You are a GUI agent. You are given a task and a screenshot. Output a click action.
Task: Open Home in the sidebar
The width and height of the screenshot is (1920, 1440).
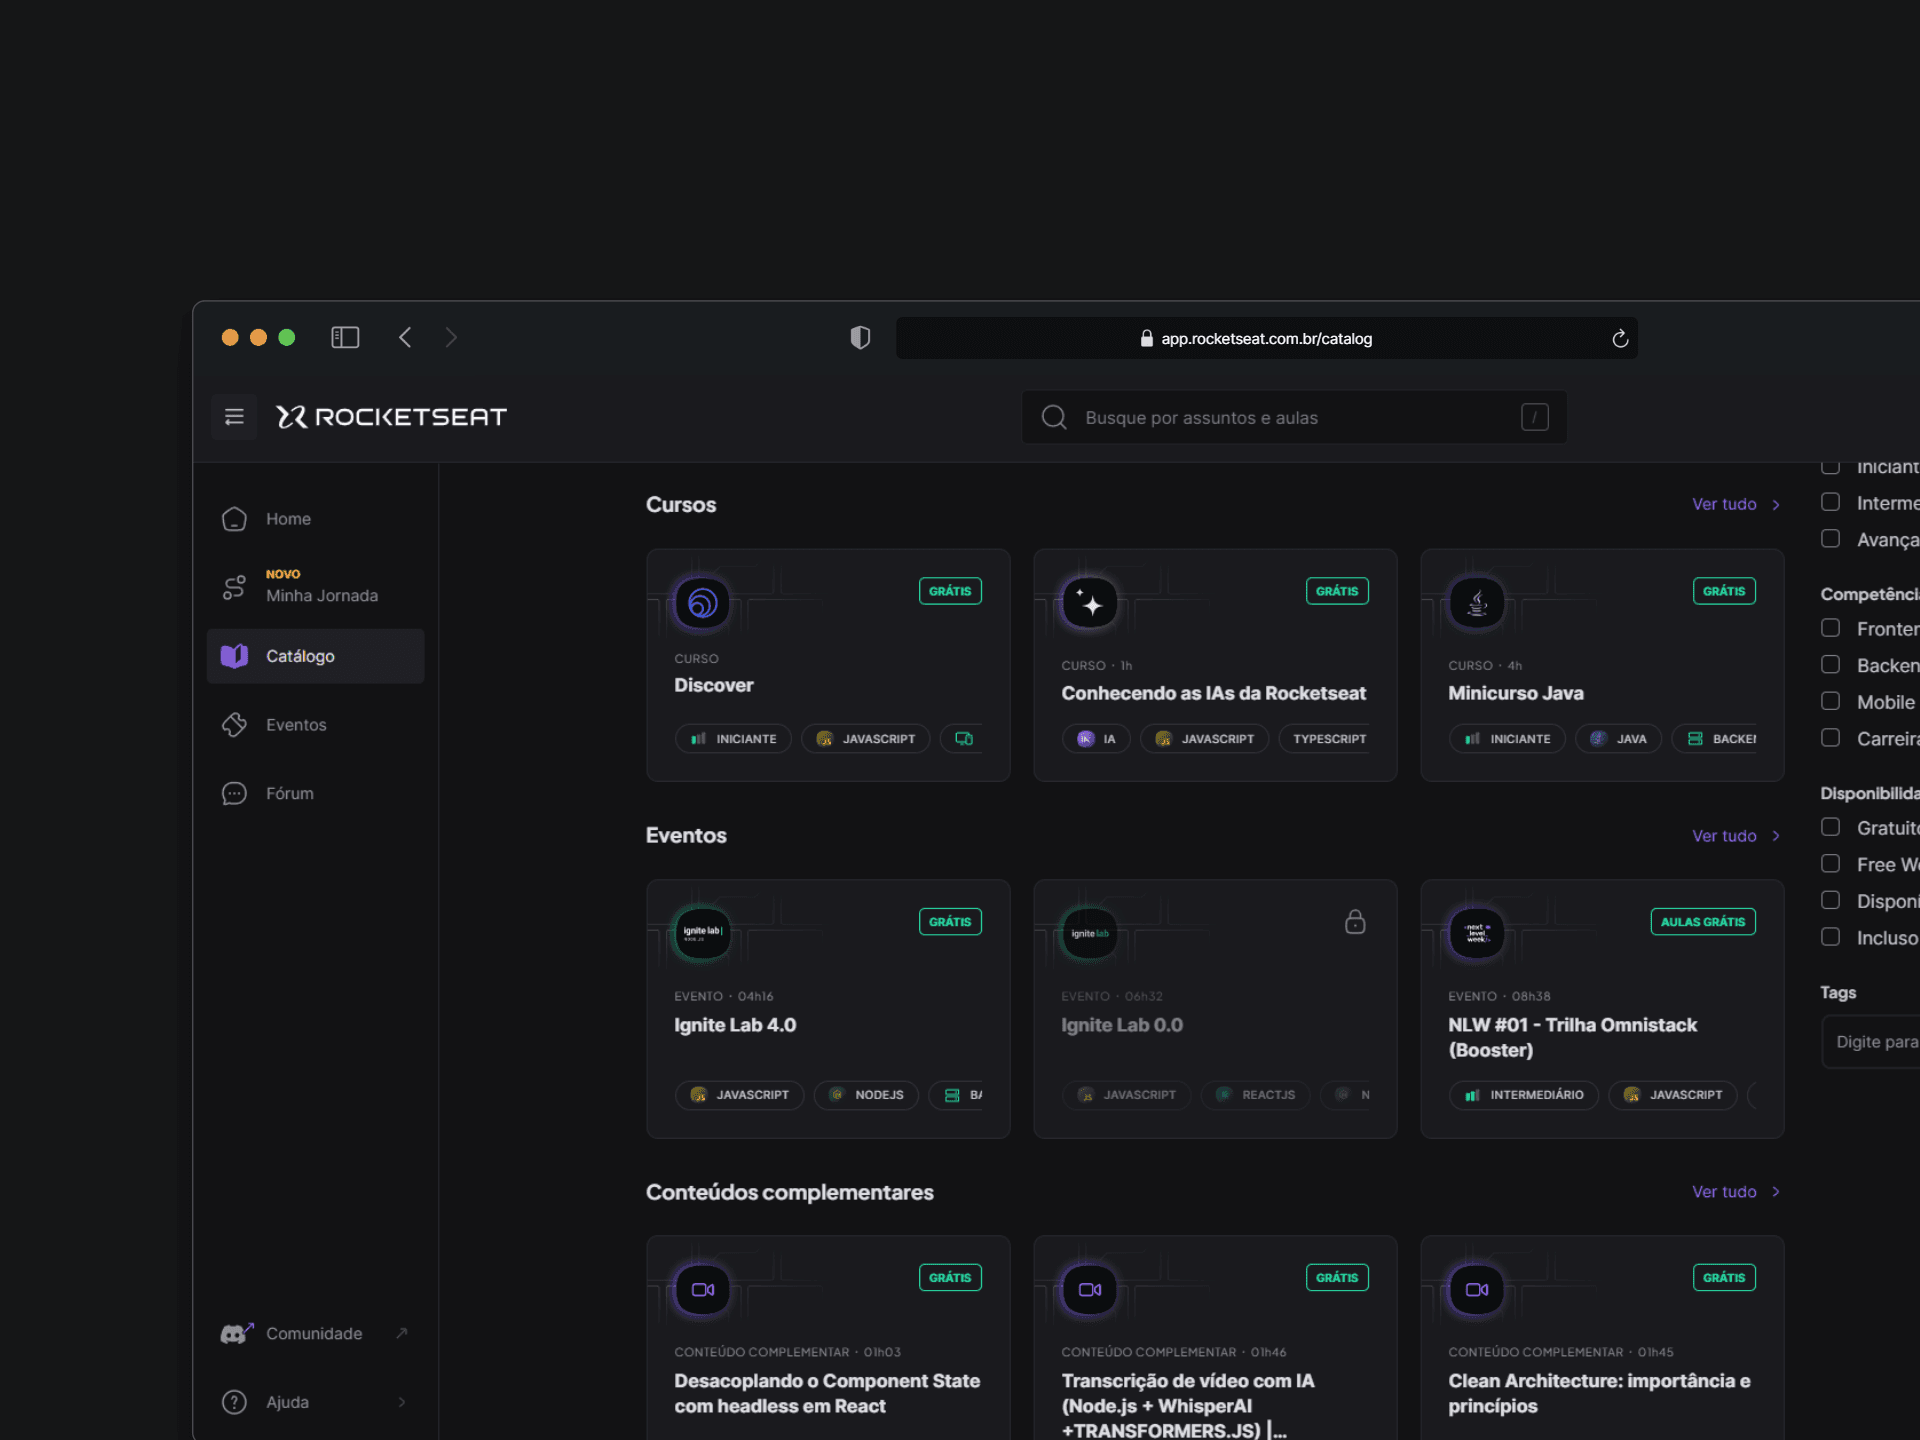click(x=315, y=519)
